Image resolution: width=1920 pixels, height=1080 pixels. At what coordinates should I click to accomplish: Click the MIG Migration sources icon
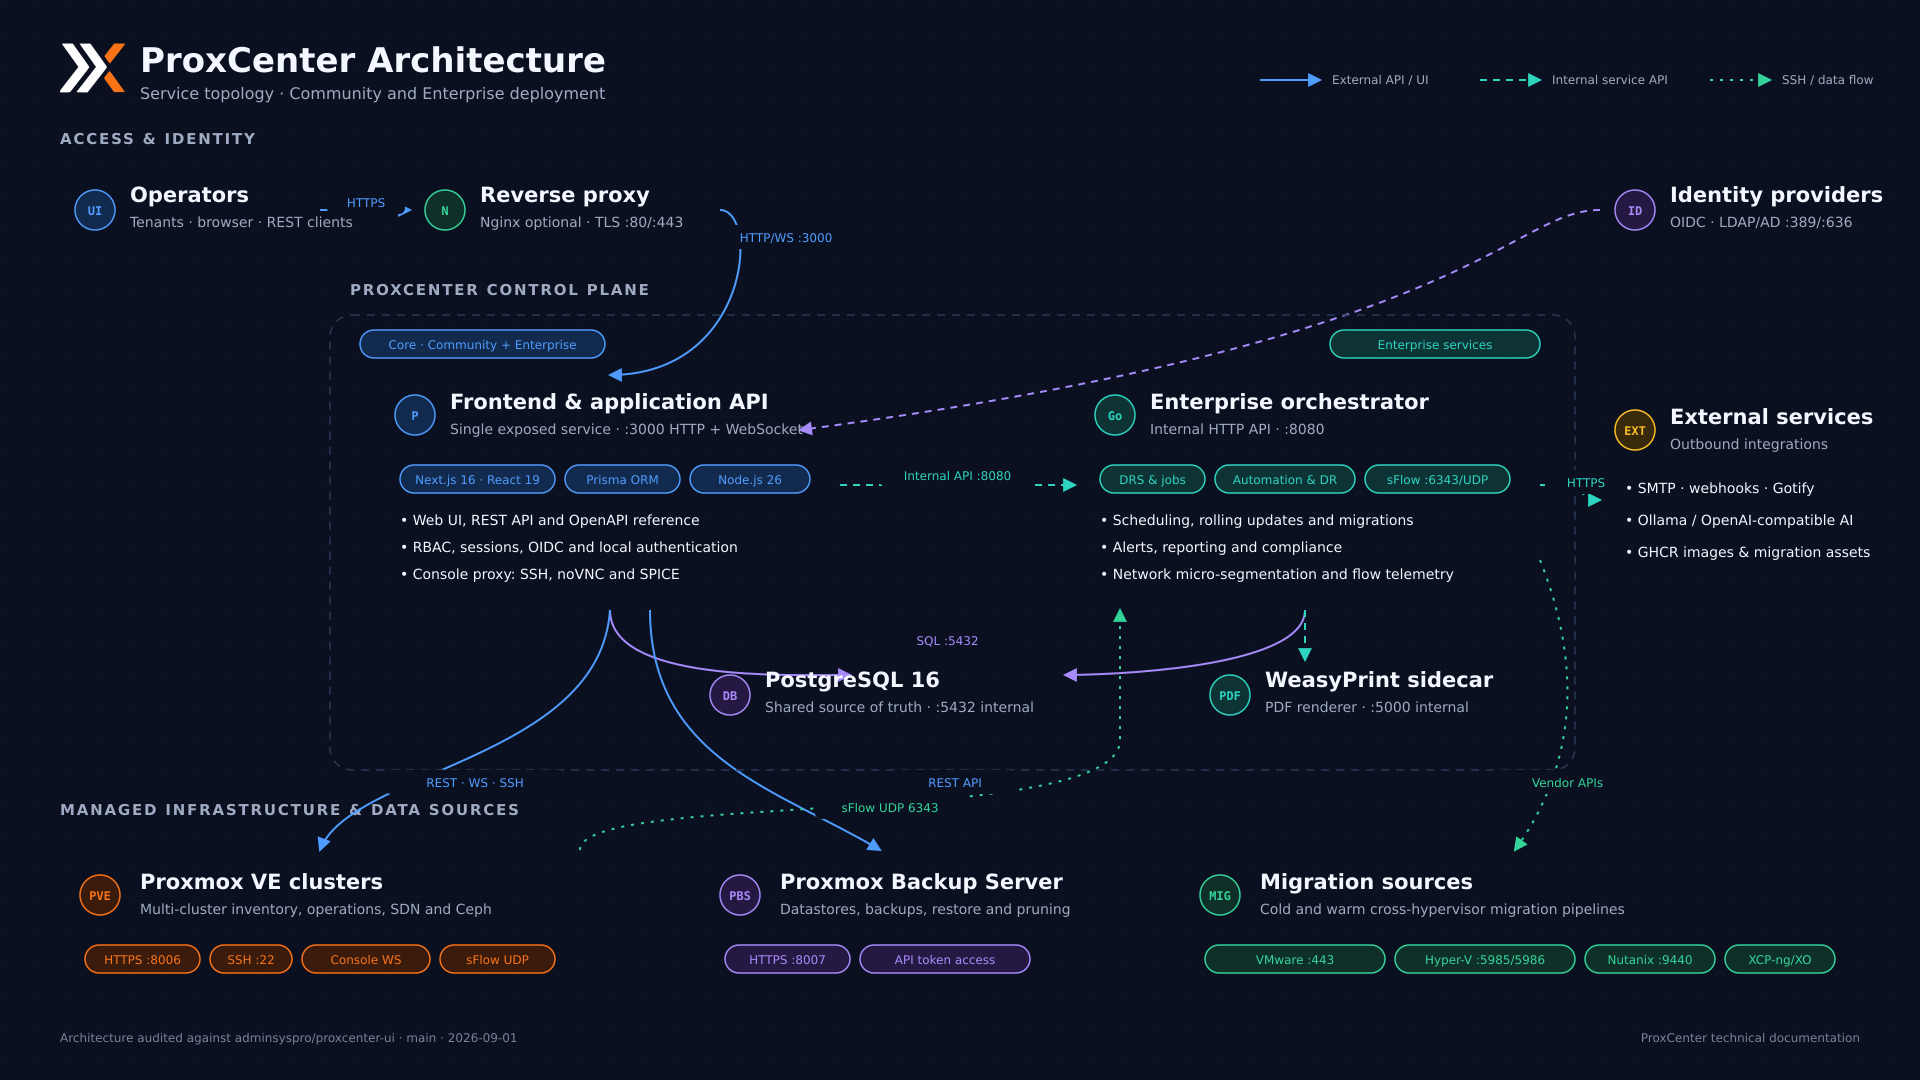point(1220,895)
